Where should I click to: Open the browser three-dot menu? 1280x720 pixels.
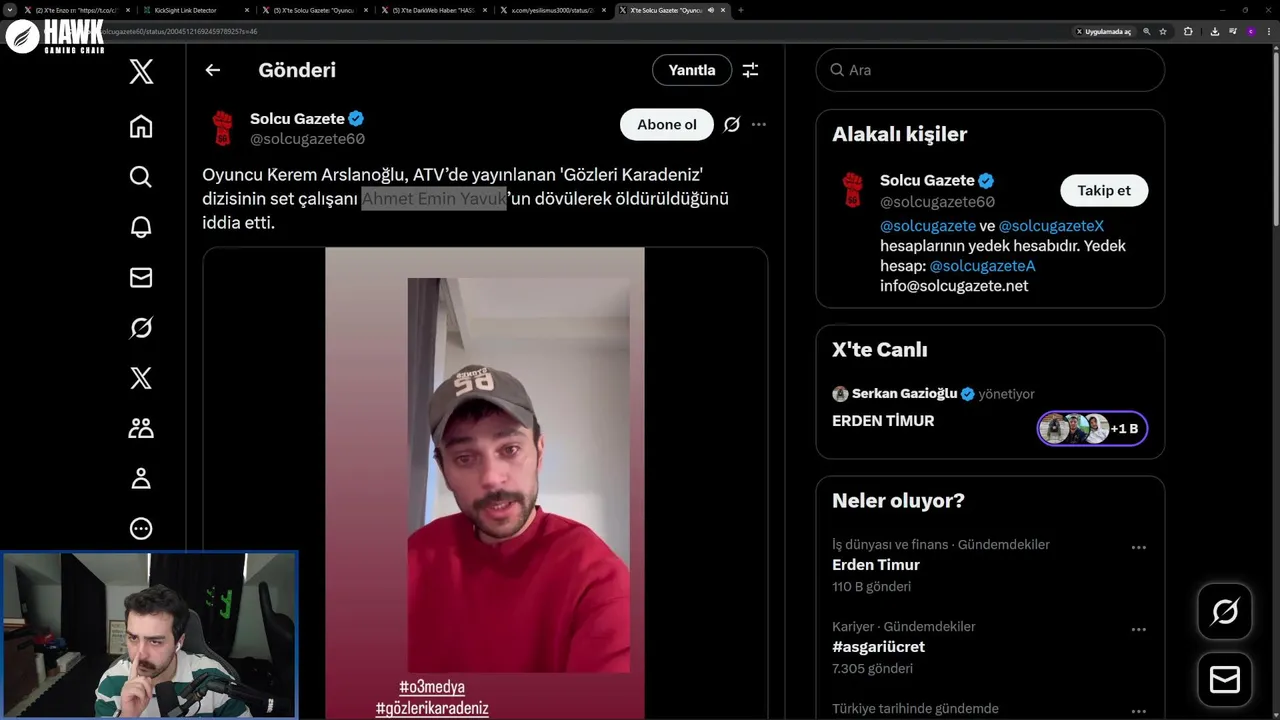1269,32
